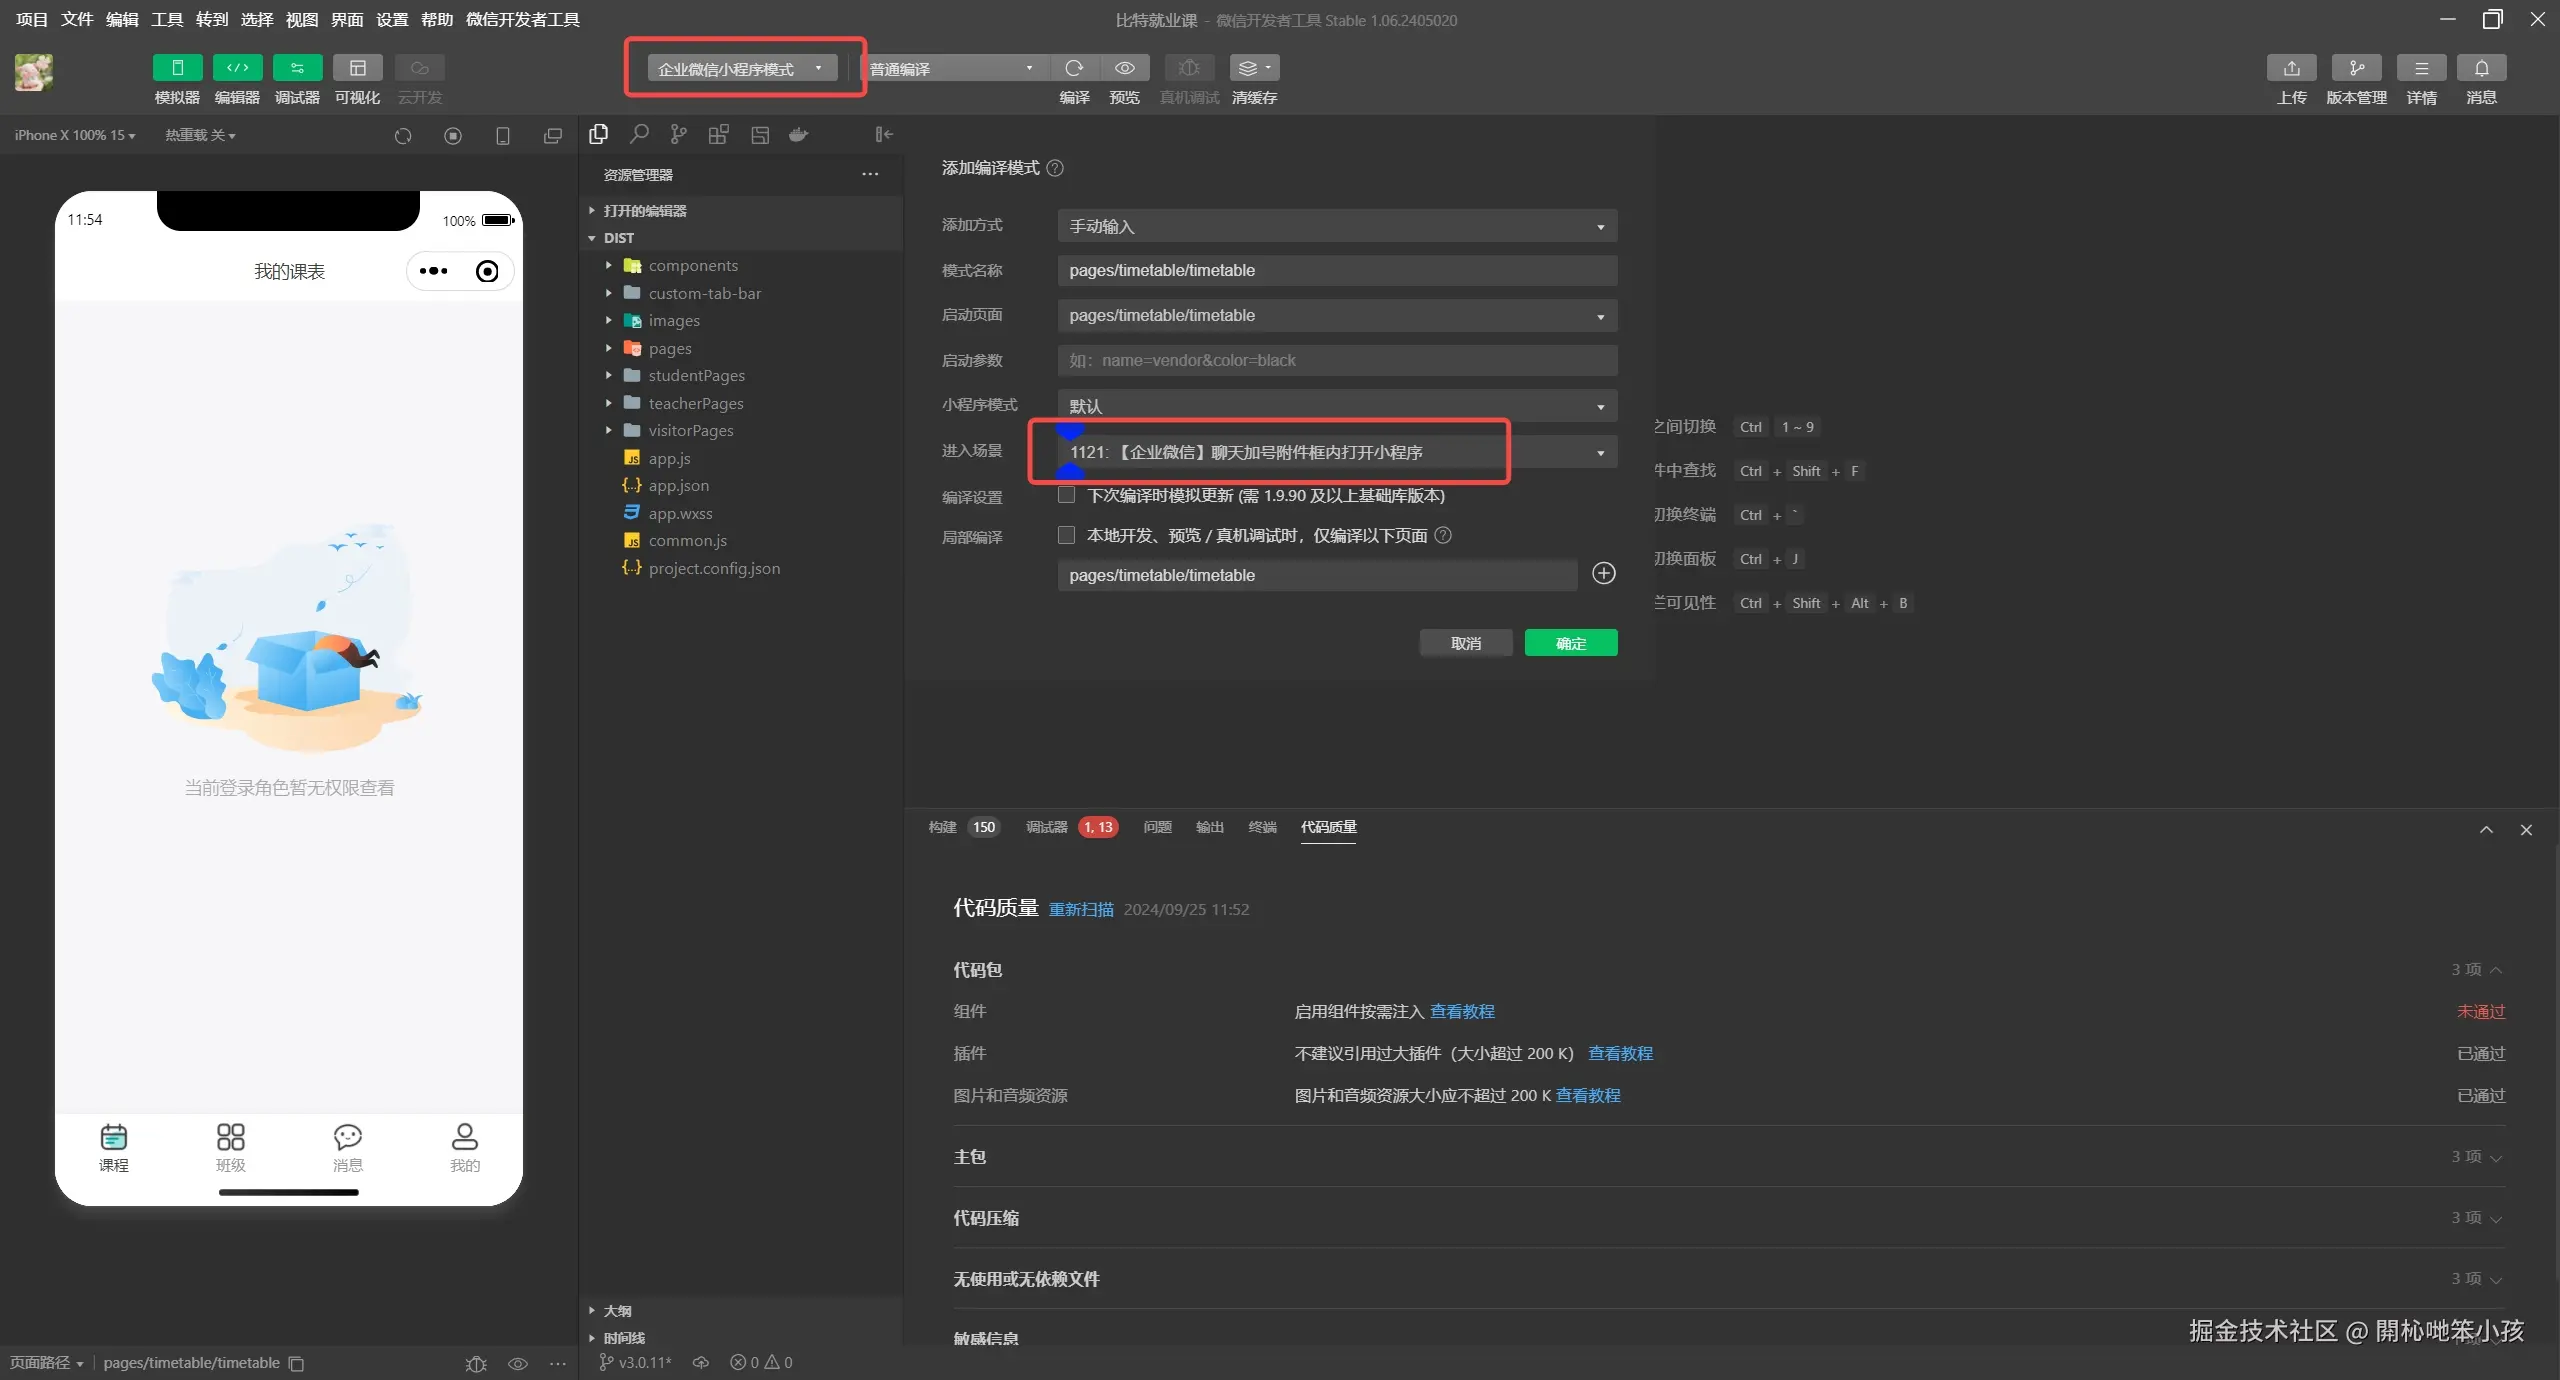The height and width of the screenshot is (1380, 2560).
Task: Click the preview eye icon
Action: 1124,67
